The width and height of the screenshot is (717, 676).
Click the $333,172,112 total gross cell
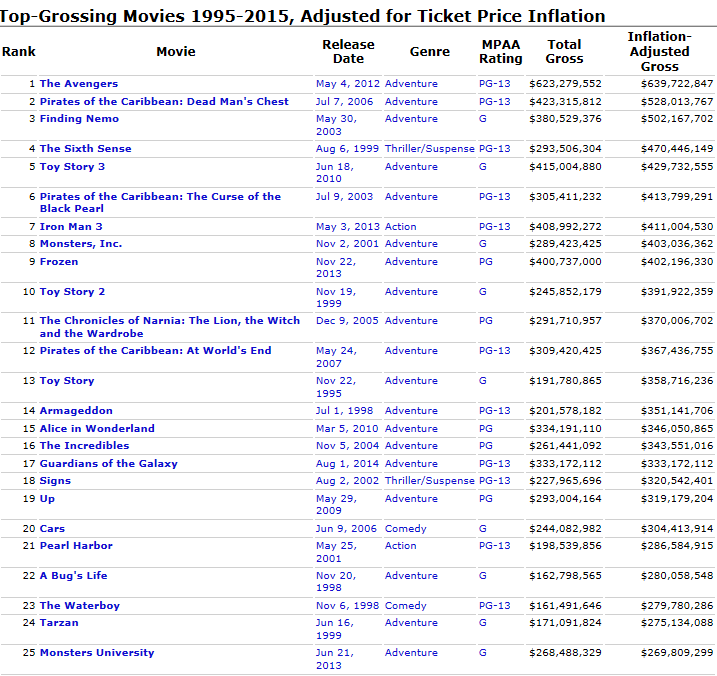565,464
